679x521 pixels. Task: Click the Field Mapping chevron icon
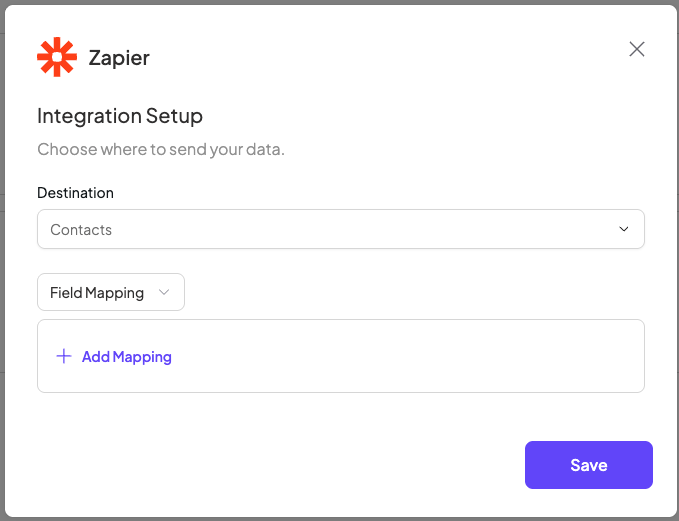[164, 293]
